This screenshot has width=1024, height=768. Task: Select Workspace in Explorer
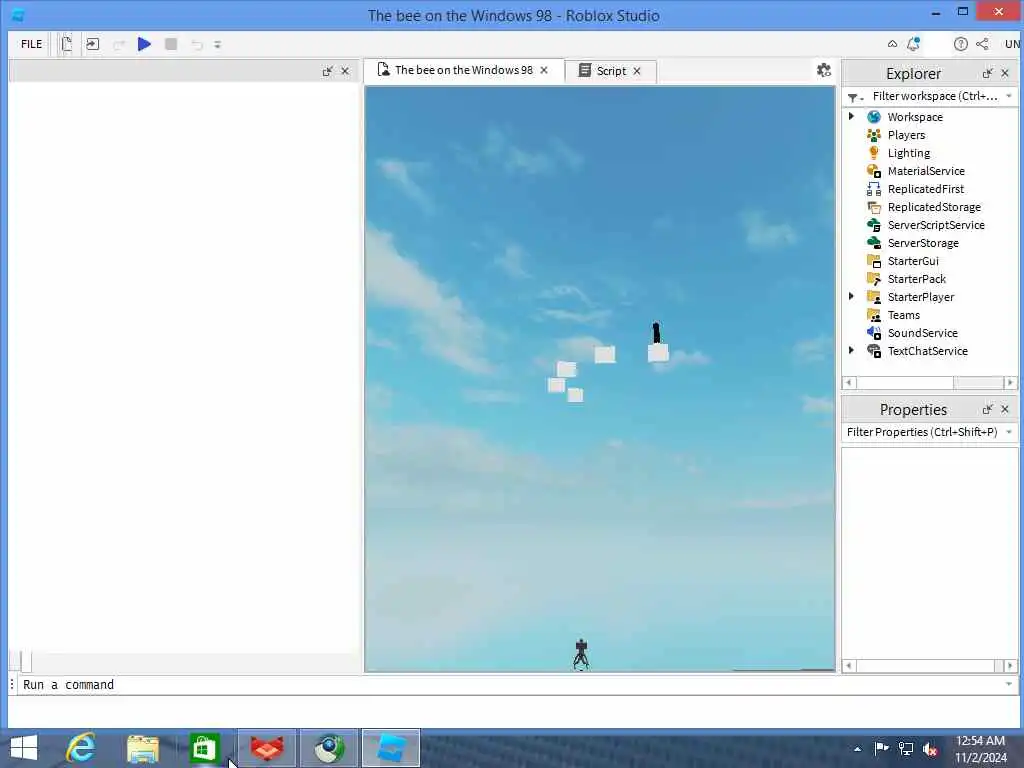coord(914,117)
